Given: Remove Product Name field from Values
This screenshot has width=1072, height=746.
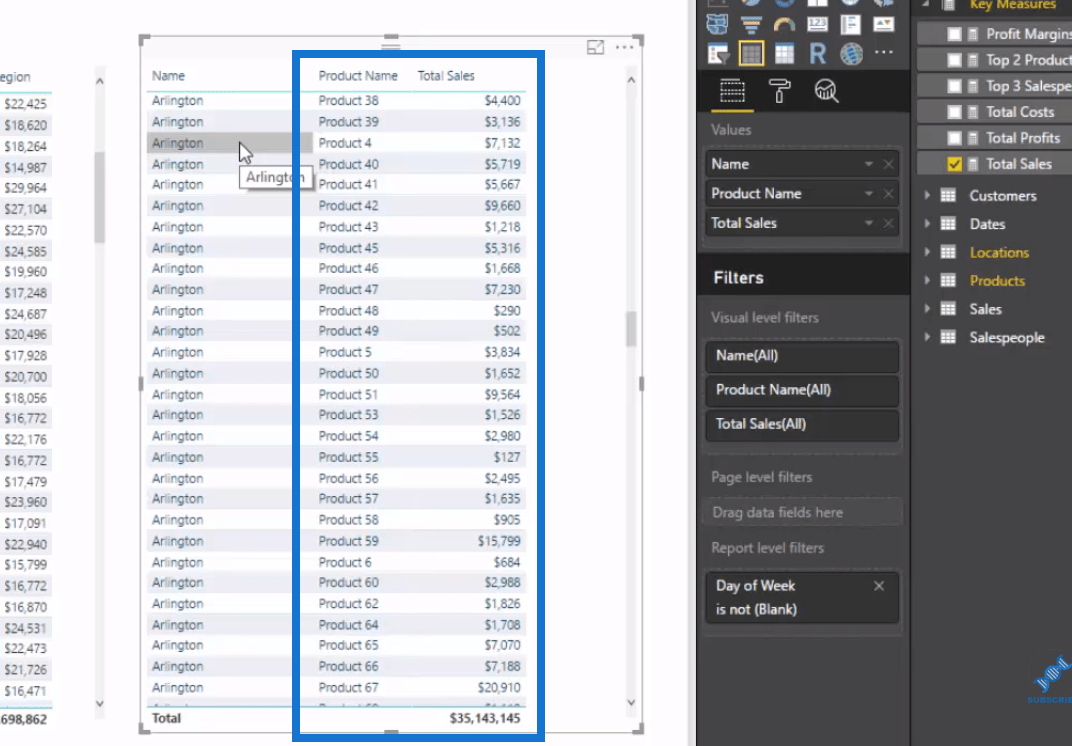Looking at the screenshot, I should 888,194.
